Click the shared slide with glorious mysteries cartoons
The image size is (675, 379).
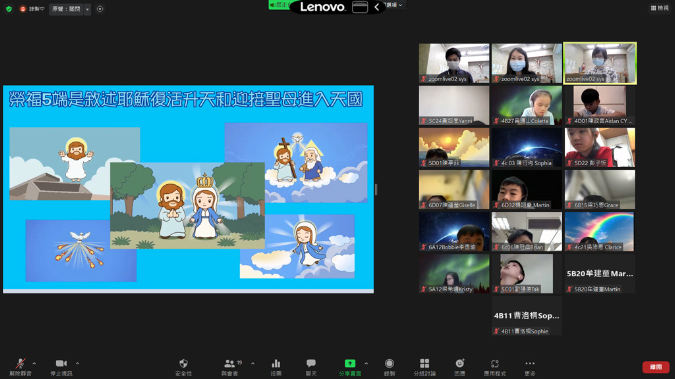tap(189, 189)
